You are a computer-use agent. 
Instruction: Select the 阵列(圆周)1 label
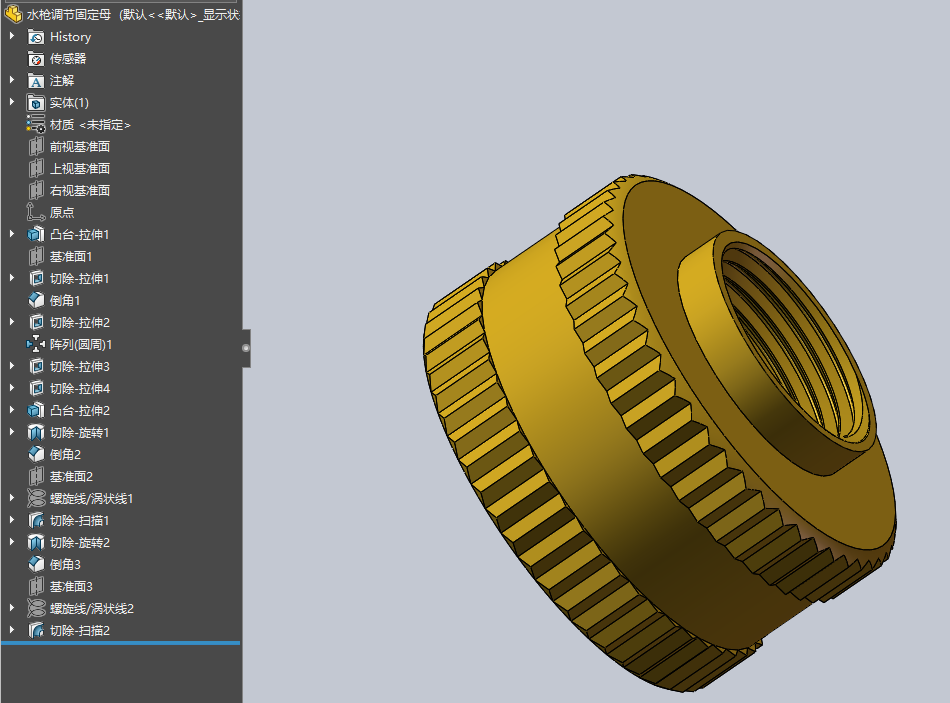(81, 345)
